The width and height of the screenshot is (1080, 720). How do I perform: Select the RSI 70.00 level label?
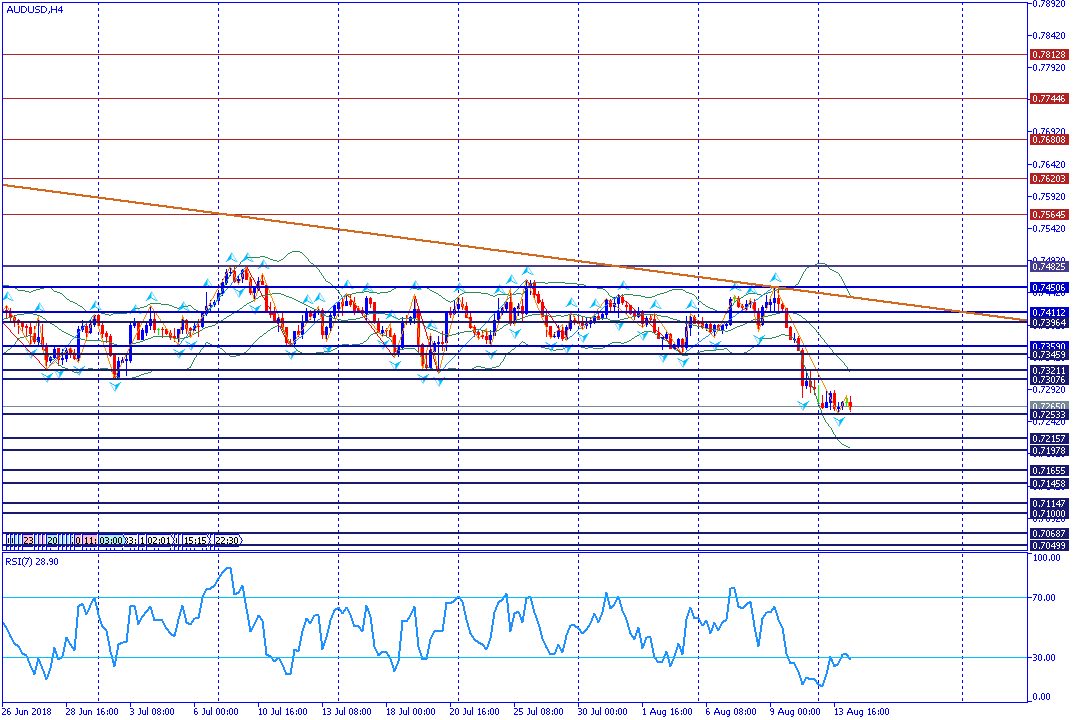(1045, 598)
